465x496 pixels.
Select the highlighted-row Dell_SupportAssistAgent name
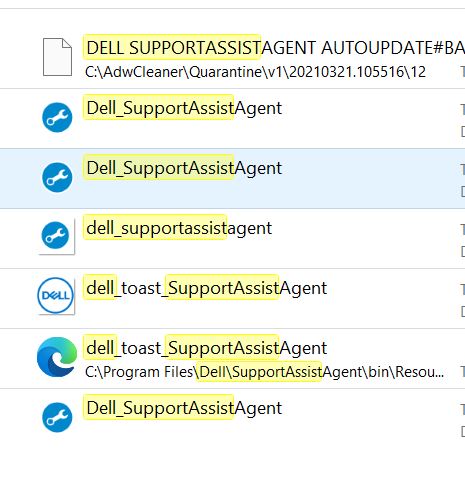pos(184,168)
